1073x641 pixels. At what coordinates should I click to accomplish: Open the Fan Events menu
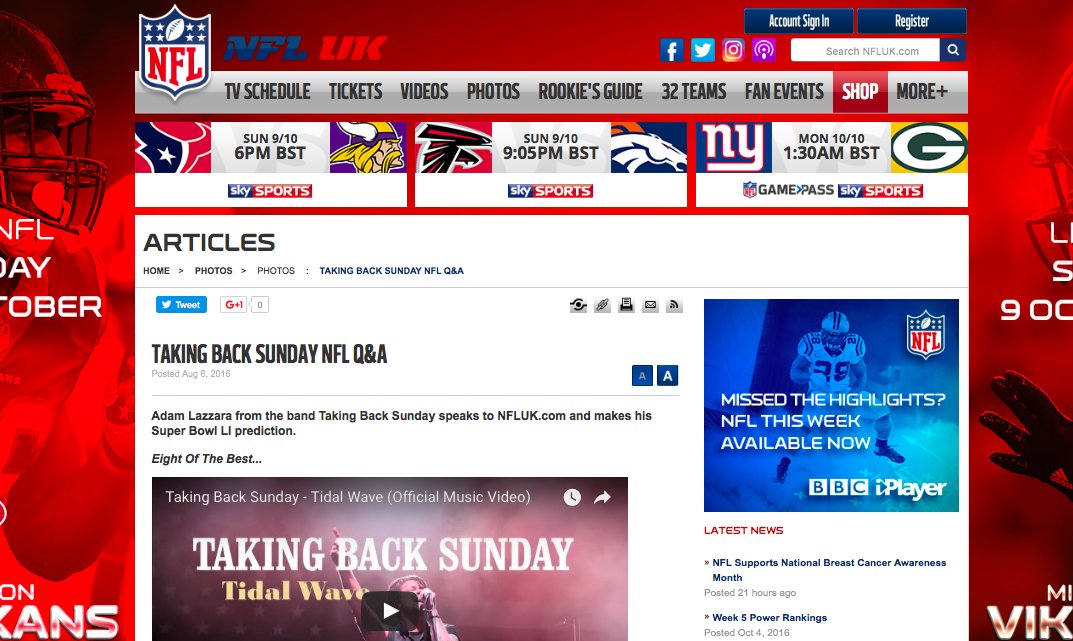coord(784,92)
